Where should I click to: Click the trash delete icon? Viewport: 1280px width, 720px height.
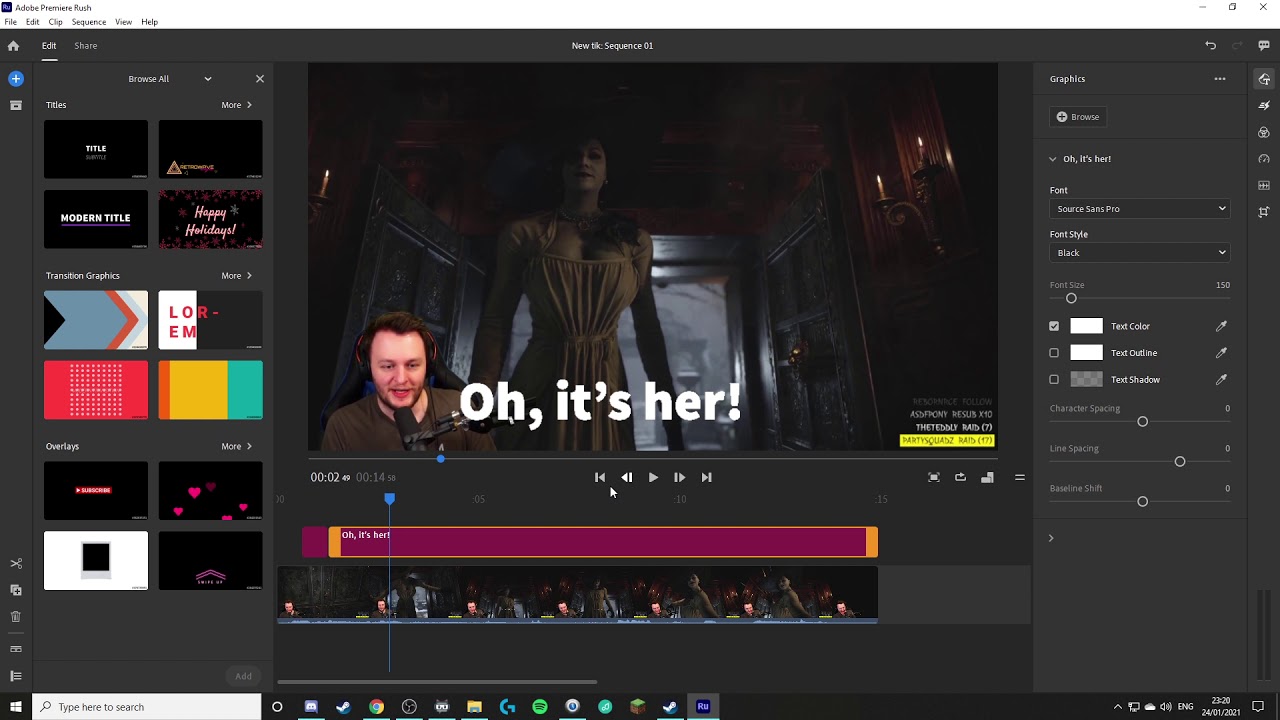[x=15, y=617]
